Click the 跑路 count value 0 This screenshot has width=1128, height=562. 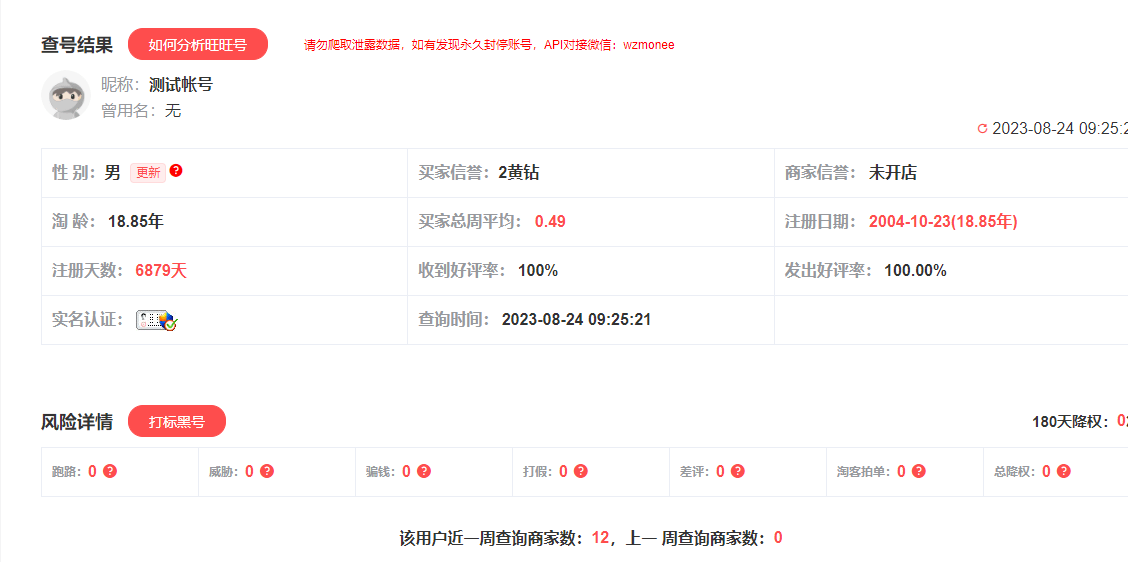pos(92,471)
